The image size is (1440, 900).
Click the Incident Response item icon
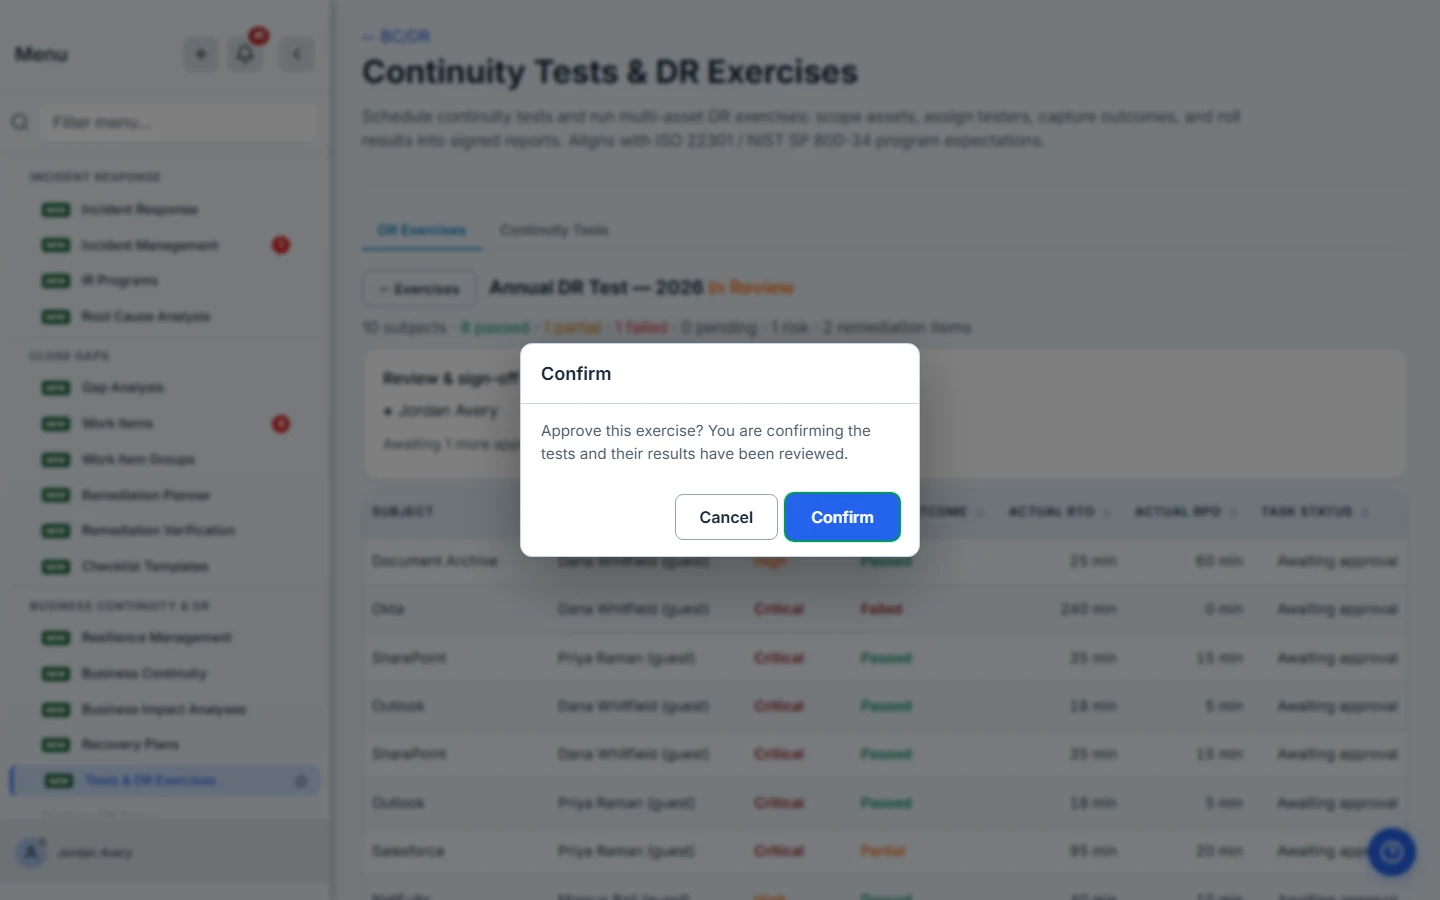[56, 210]
